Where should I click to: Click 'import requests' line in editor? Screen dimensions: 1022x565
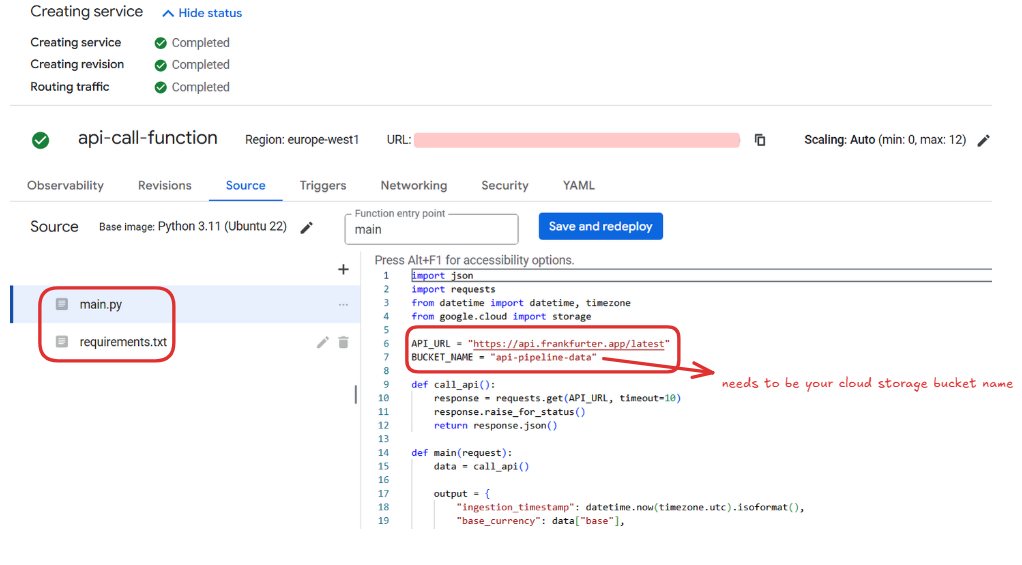point(453,289)
